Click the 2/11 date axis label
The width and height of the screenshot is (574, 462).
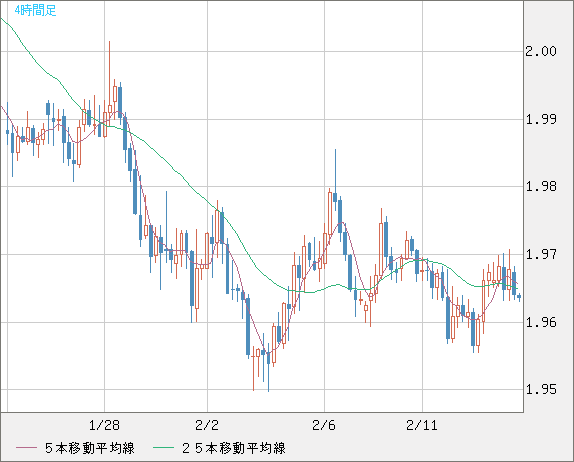pyautogui.click(x=422, y=425)
